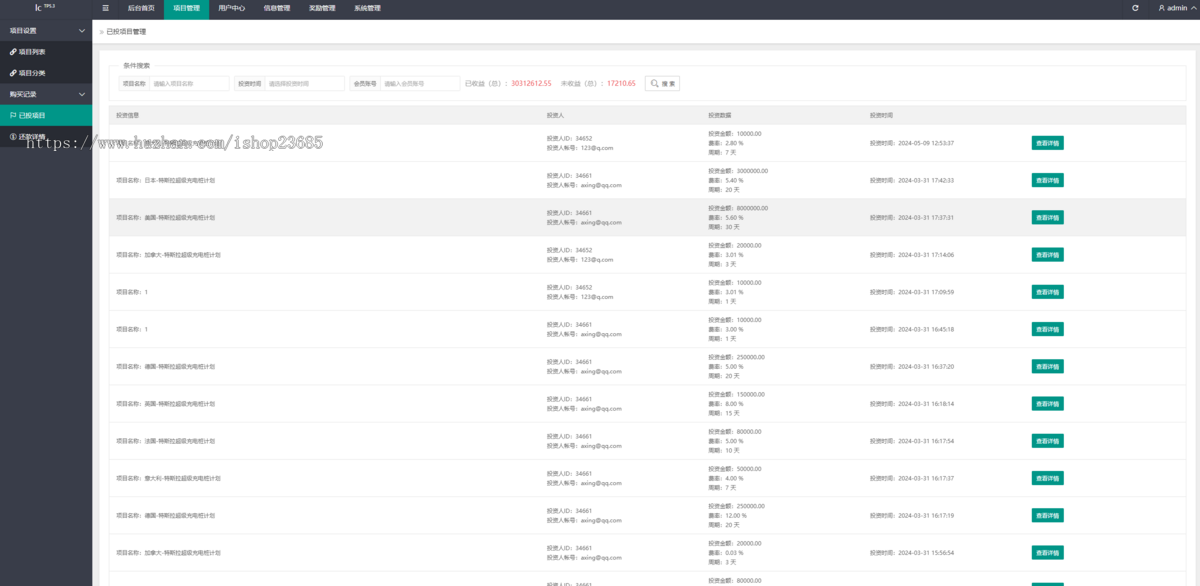Viewport: 1200px width, 586px height.
Task: View details for 2024-03-31 15:56:54 investment
Action: pyautogui.click(x=1047, y=553)
